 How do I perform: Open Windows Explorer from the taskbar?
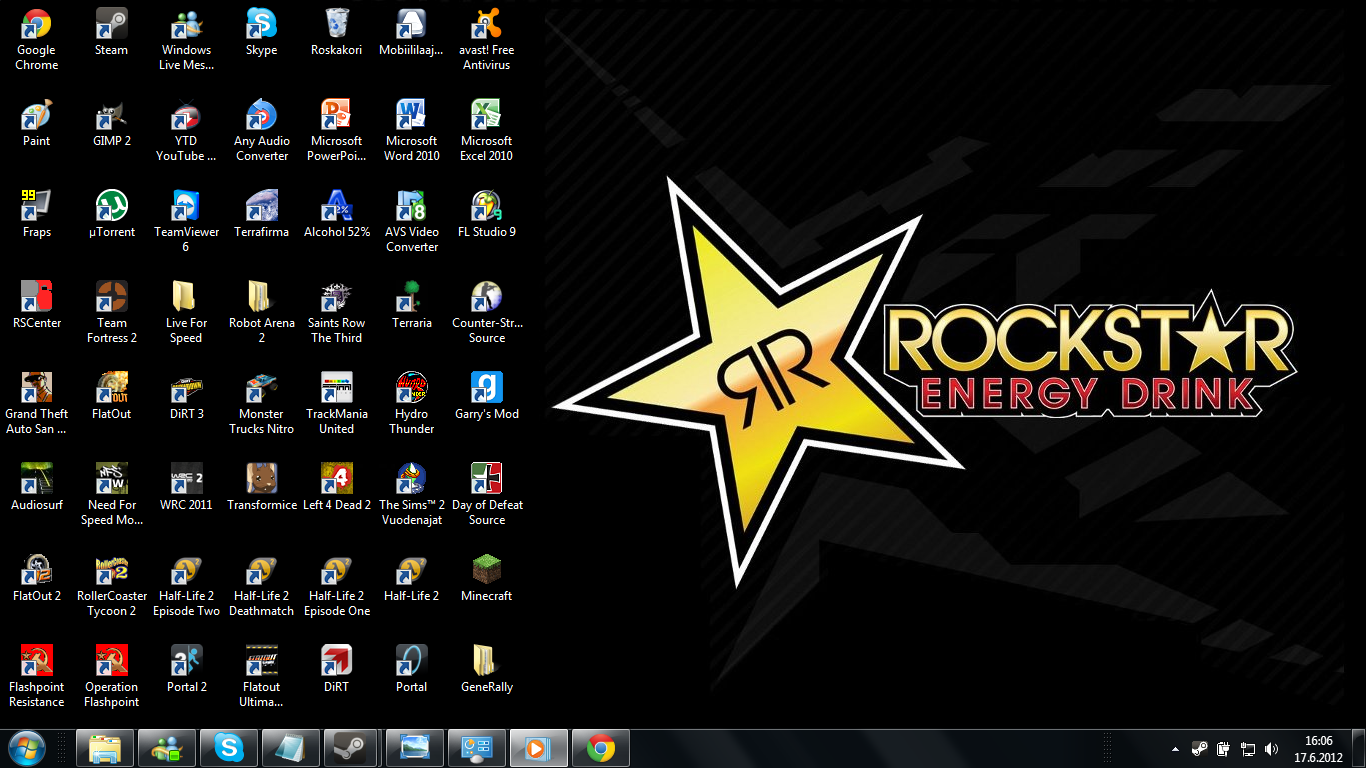pyautogui.click(x=105, y=748)
